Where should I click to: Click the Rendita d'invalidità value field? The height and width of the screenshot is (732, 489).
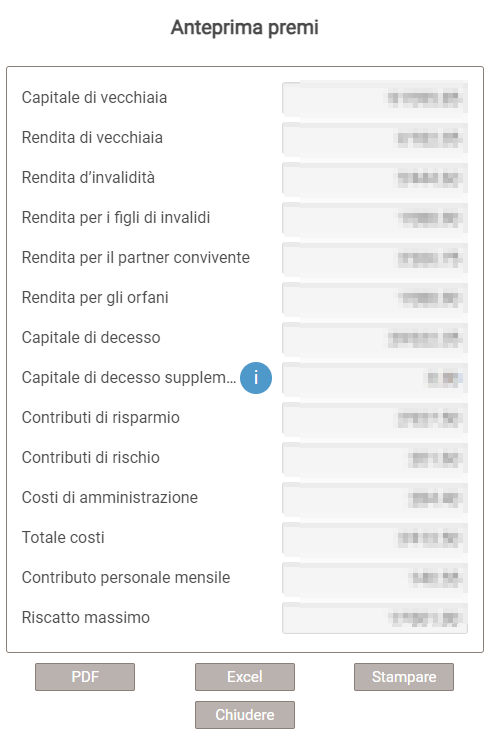pos(375,178)
